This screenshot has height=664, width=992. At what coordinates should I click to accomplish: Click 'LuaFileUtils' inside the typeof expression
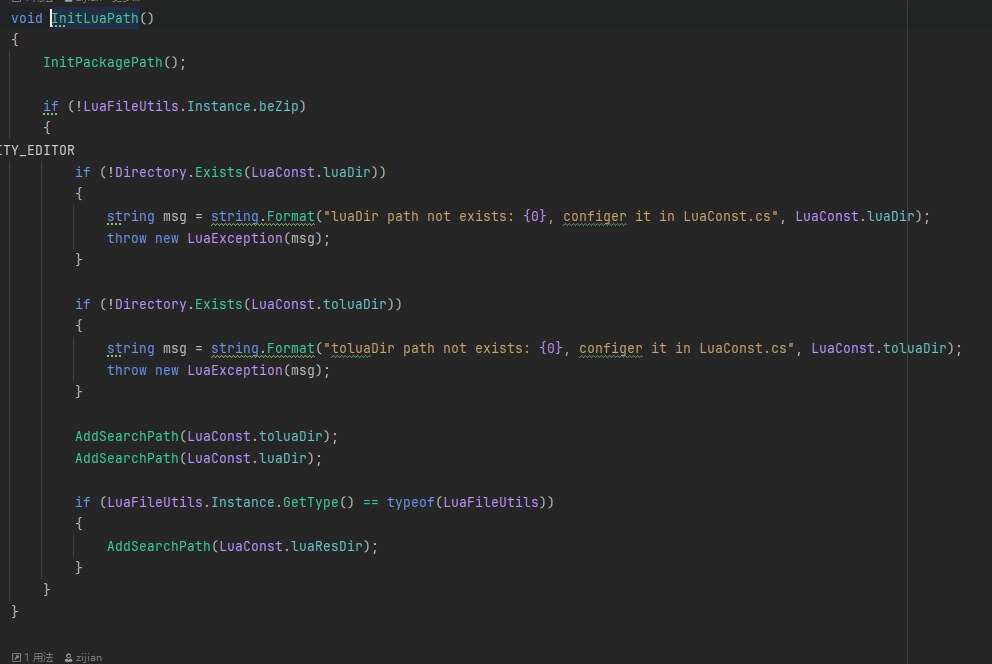[491, 503]
